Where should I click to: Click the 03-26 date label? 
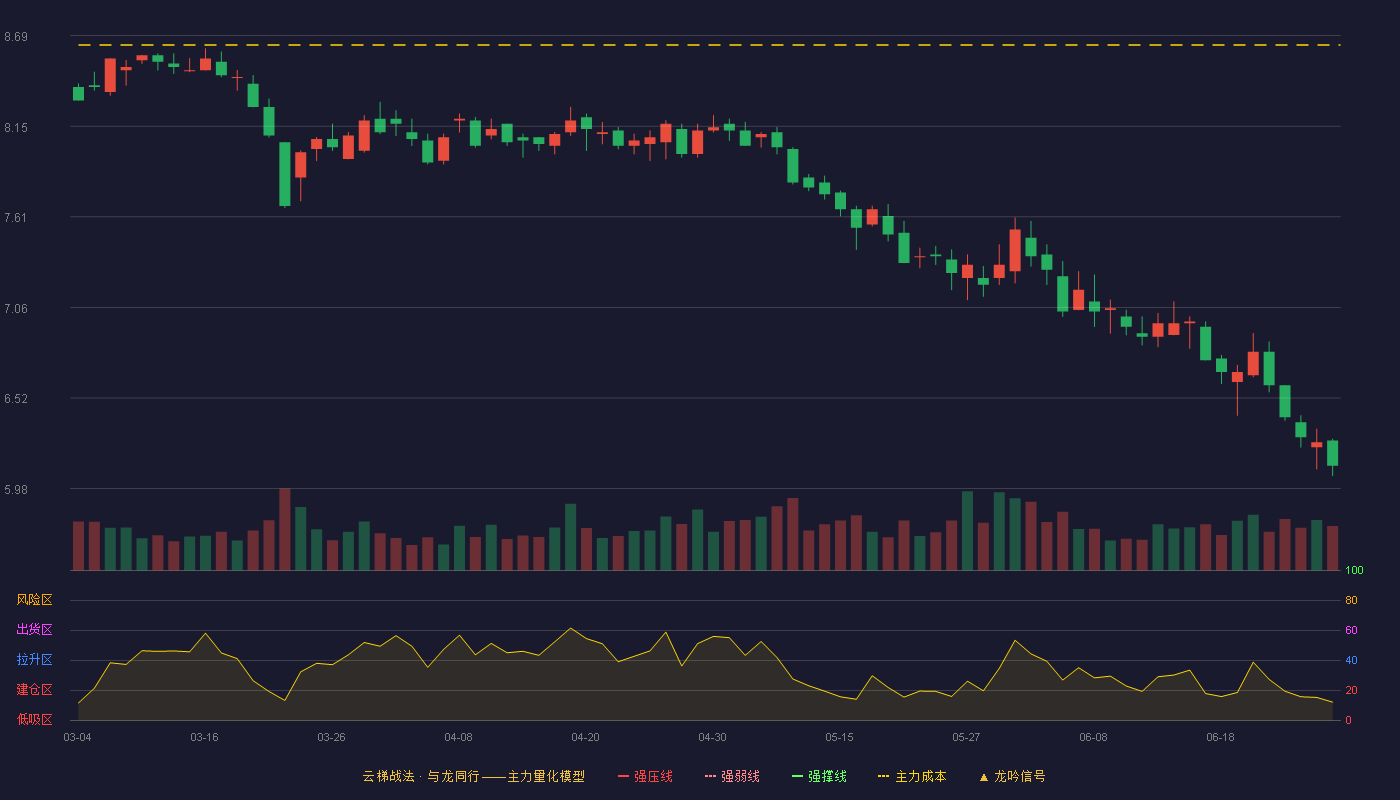(x=331, y=737)
